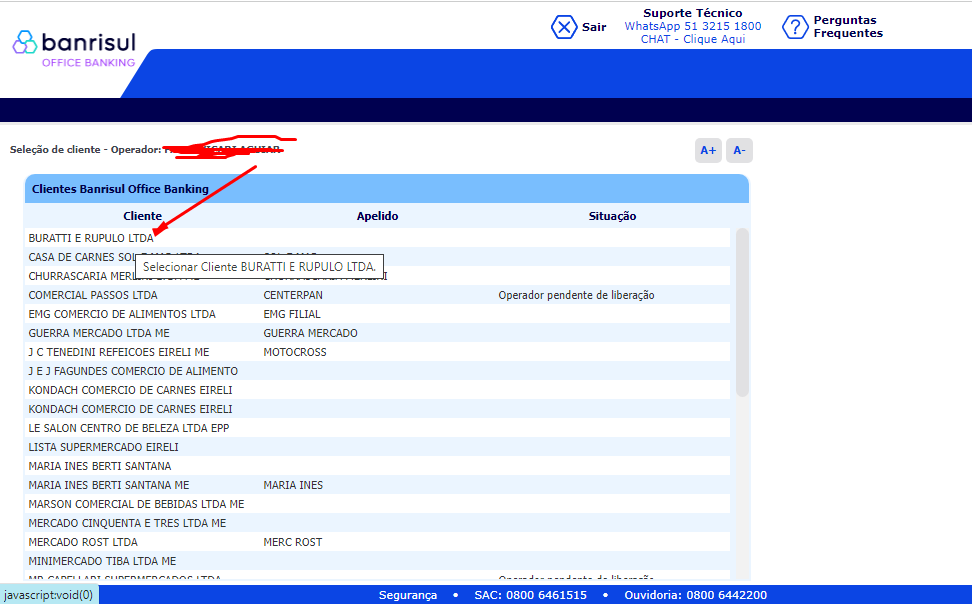Viewport: 972px width, 604px height.
Task: Decrease font size with A- button
Action: point(739,151)
